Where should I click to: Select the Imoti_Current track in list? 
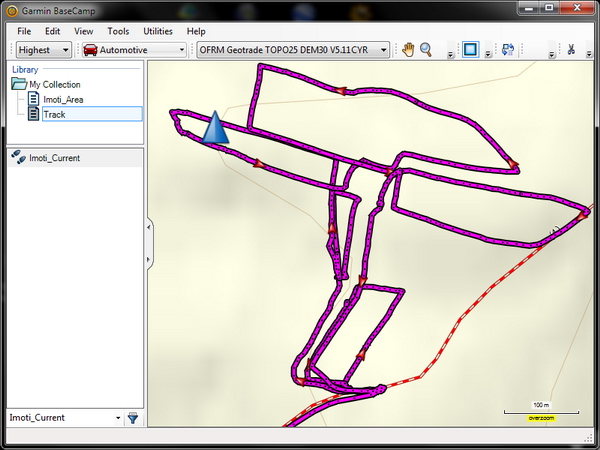point(54,158)
